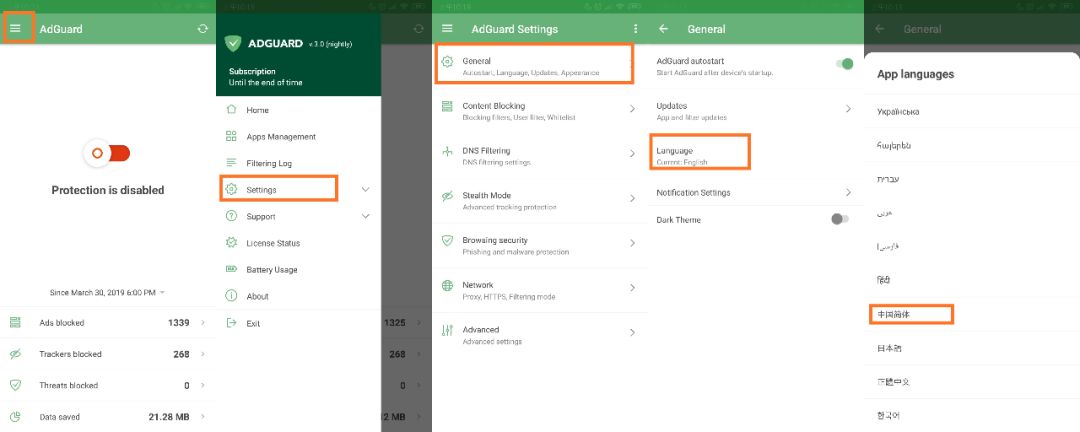The image size is (1080, 432).
Task: Open Ads blocked details chevron
Action: tap(202, 322)
